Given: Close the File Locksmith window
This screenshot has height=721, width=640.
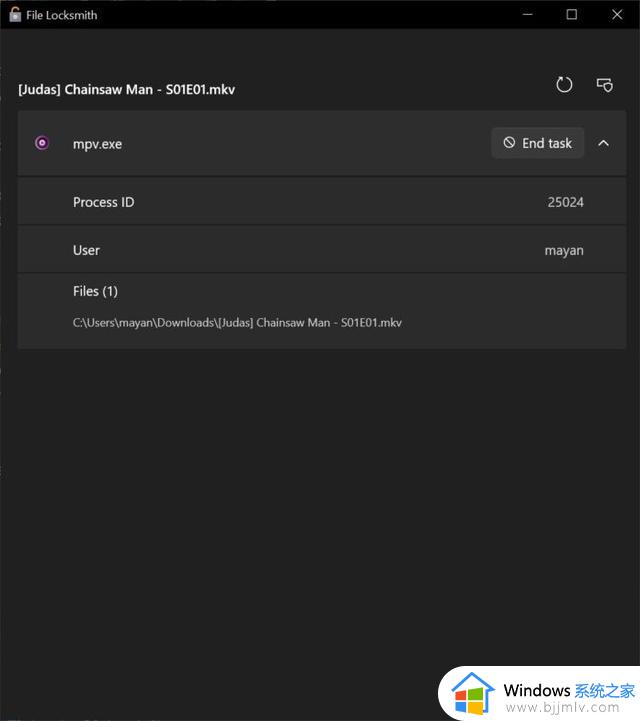Looking at the screenshot, I should pyautogui.click(x=617, y=14).
